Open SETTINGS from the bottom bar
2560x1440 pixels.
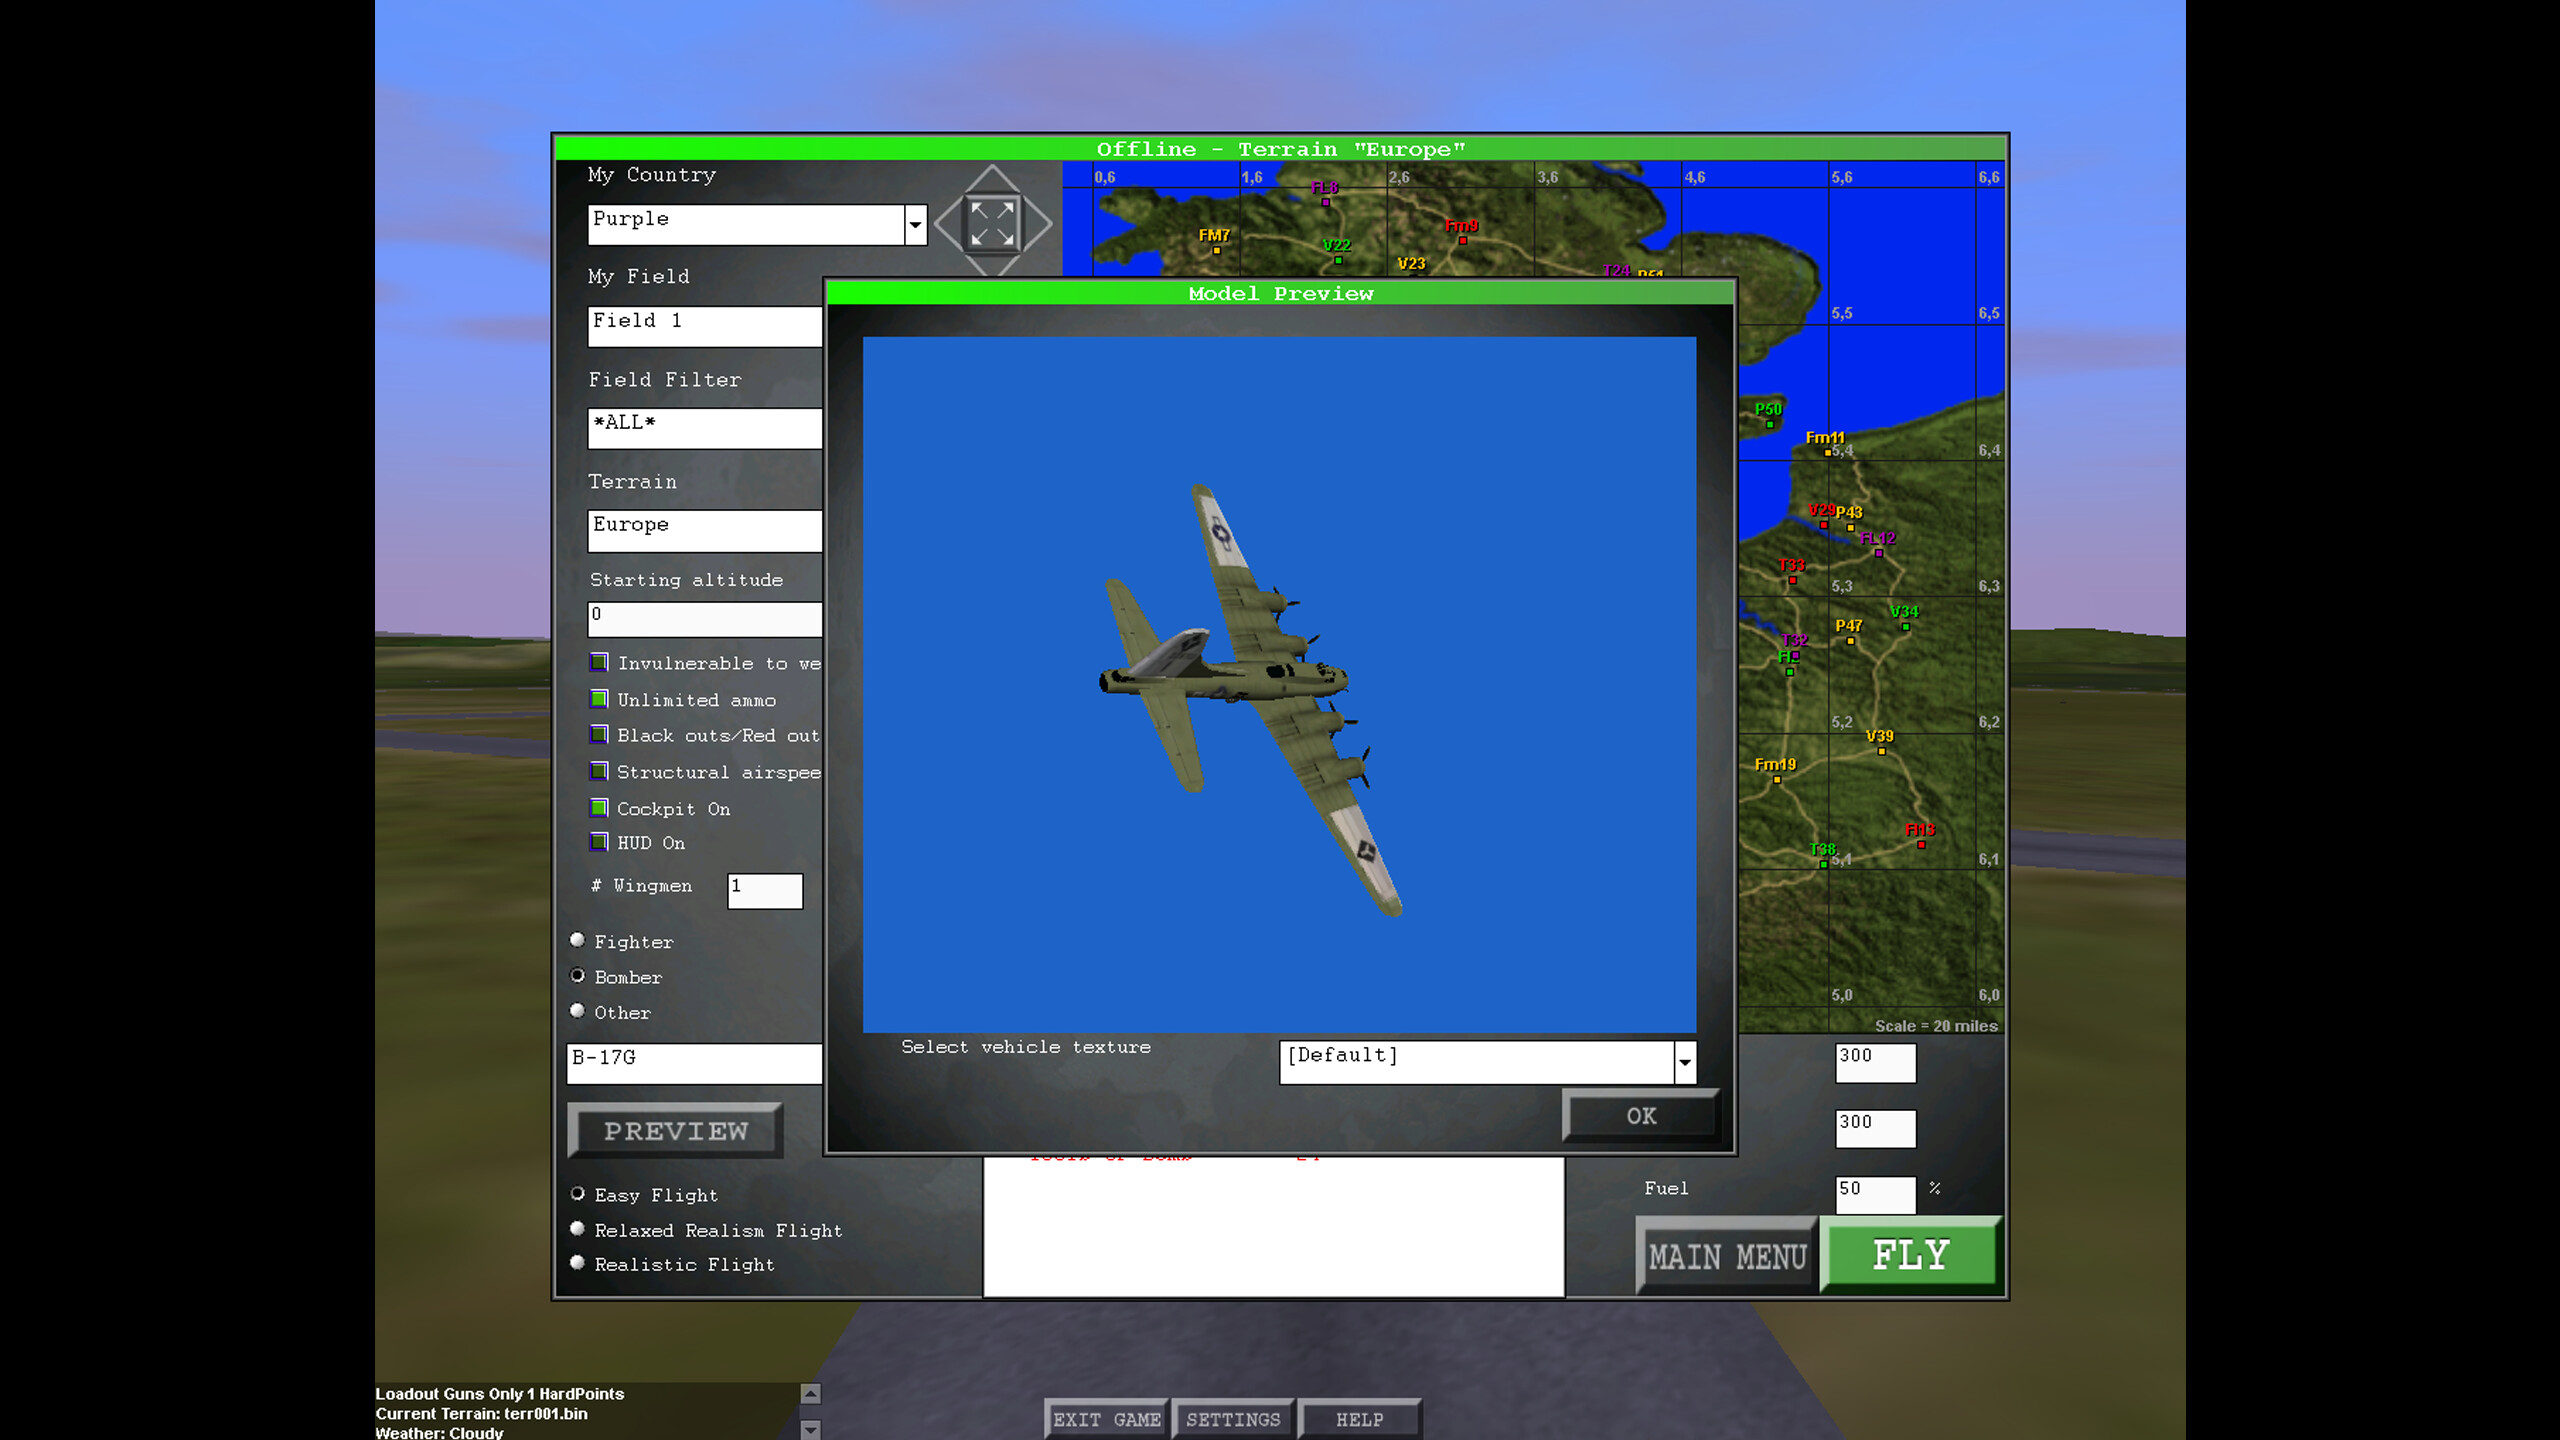click(x=1234, y=1418)
